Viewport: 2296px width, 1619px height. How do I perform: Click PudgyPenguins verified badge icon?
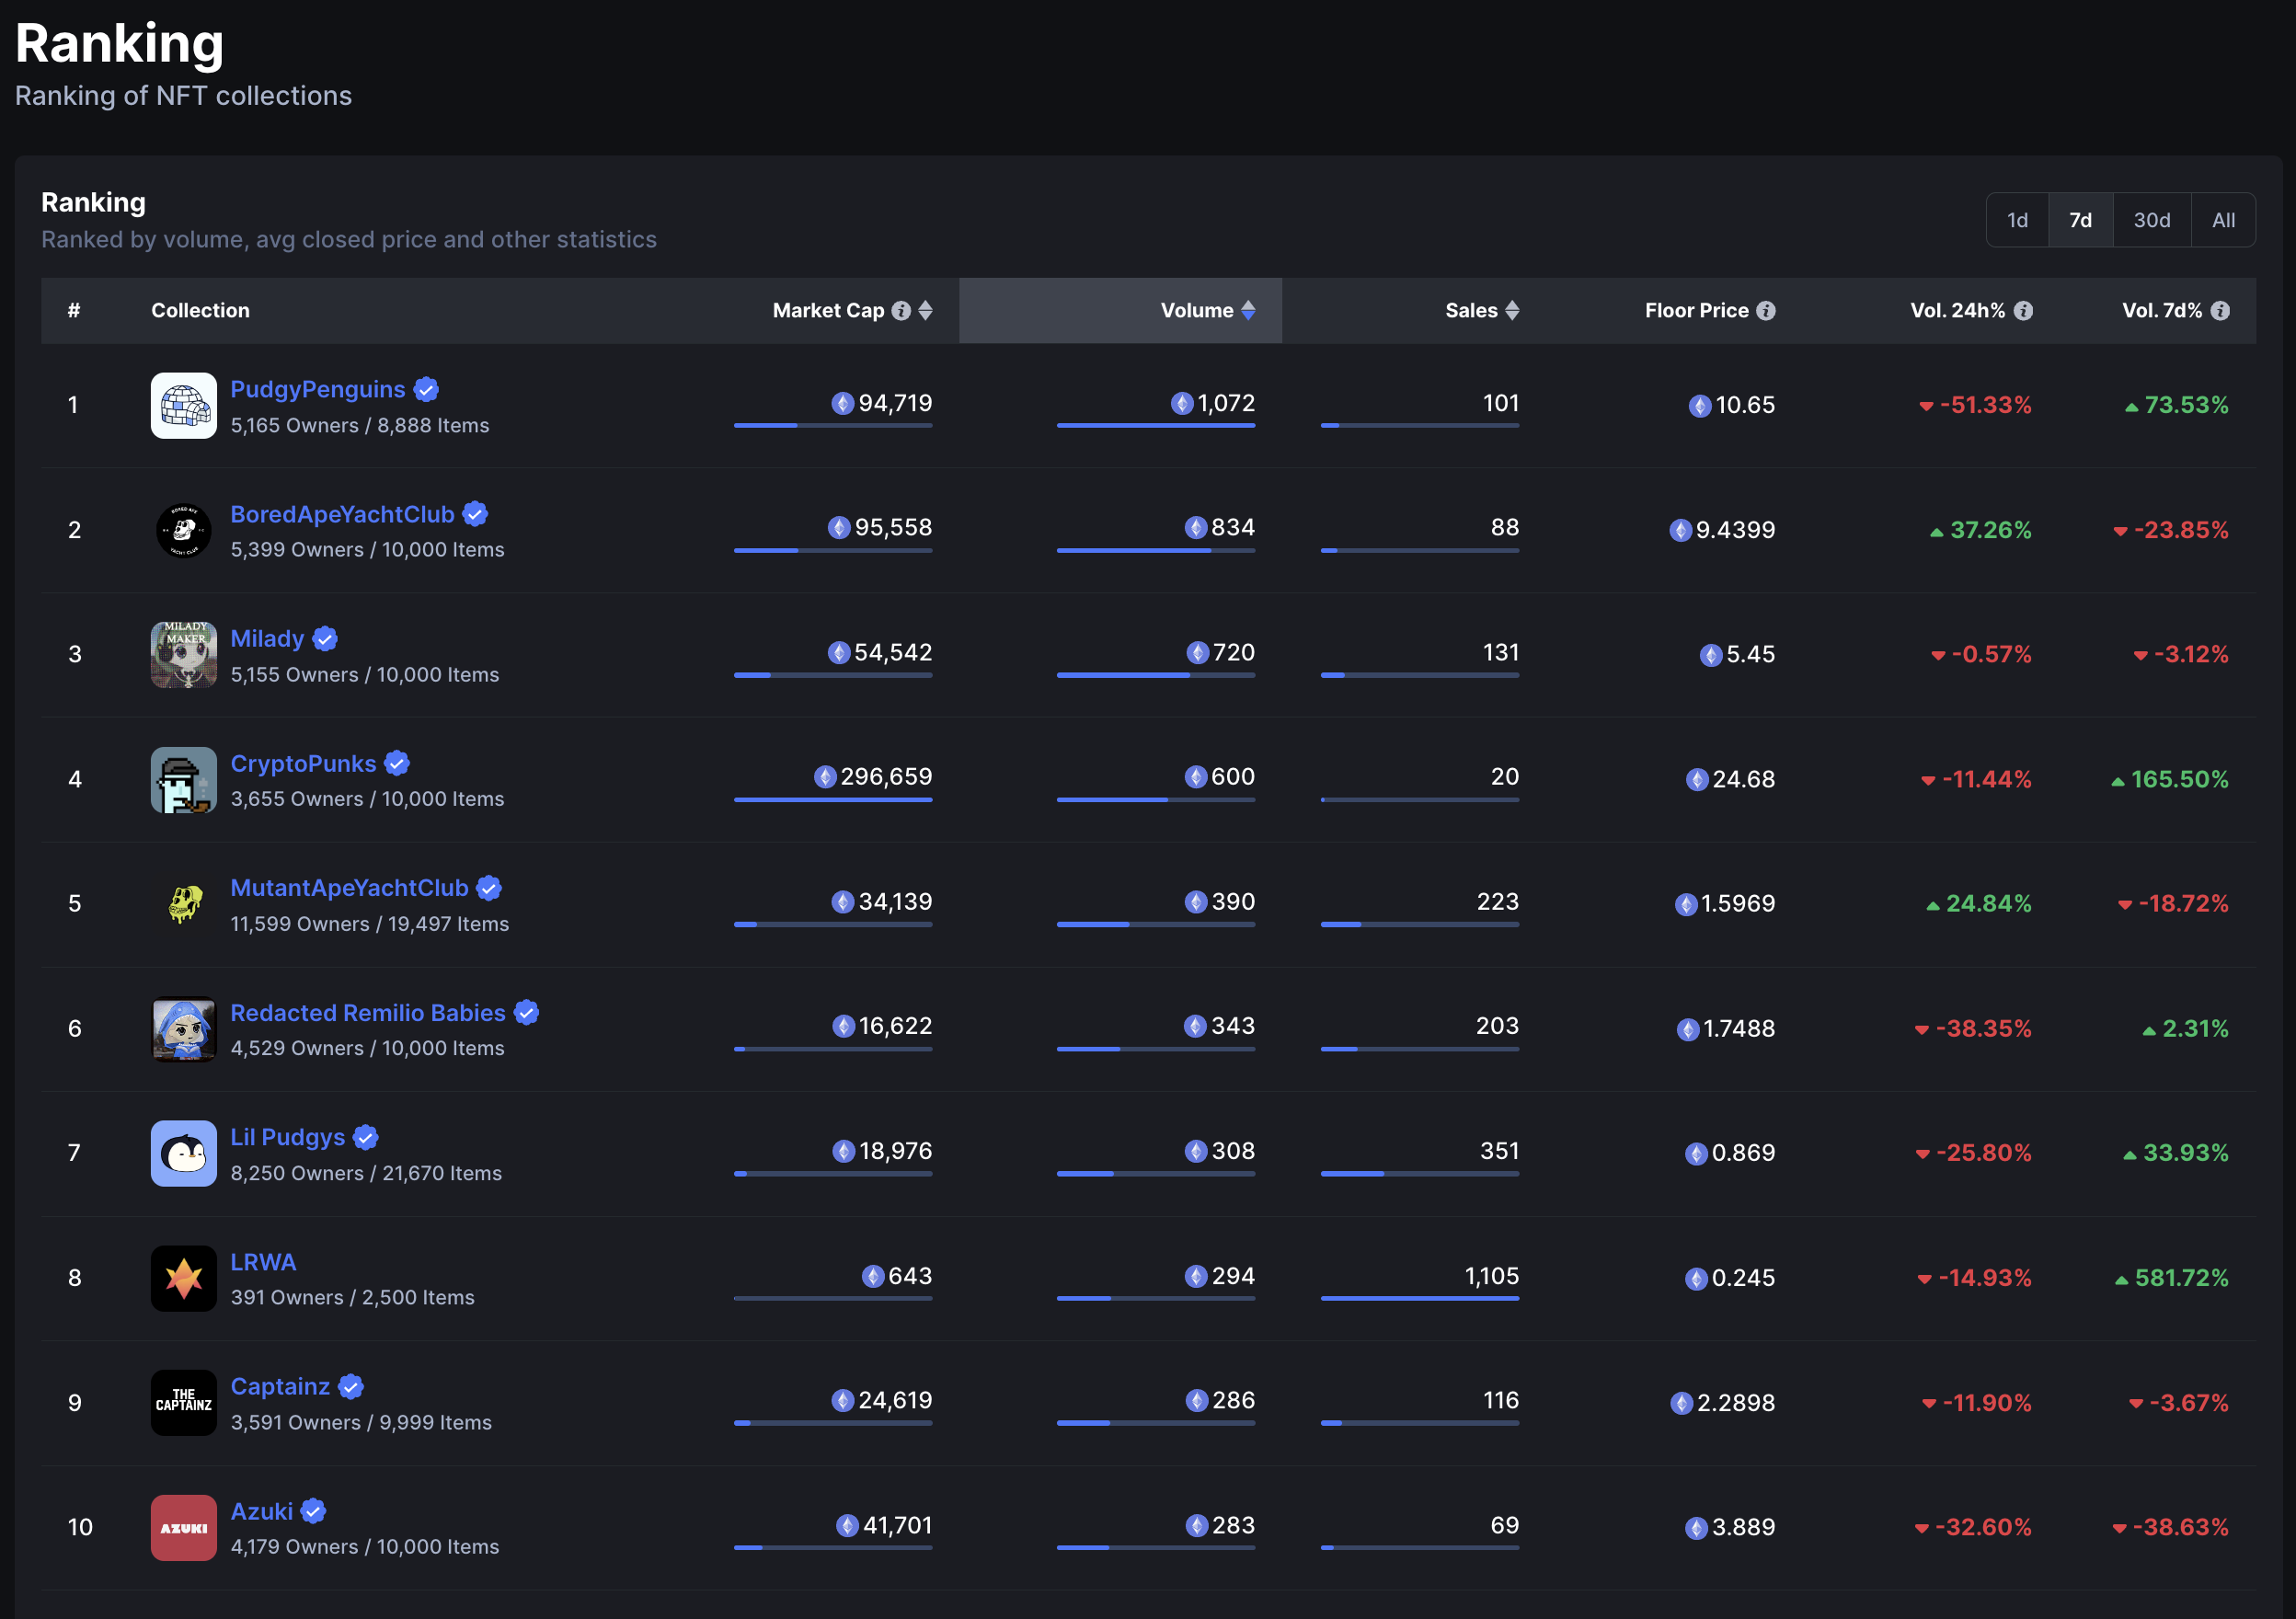(426, 390)
